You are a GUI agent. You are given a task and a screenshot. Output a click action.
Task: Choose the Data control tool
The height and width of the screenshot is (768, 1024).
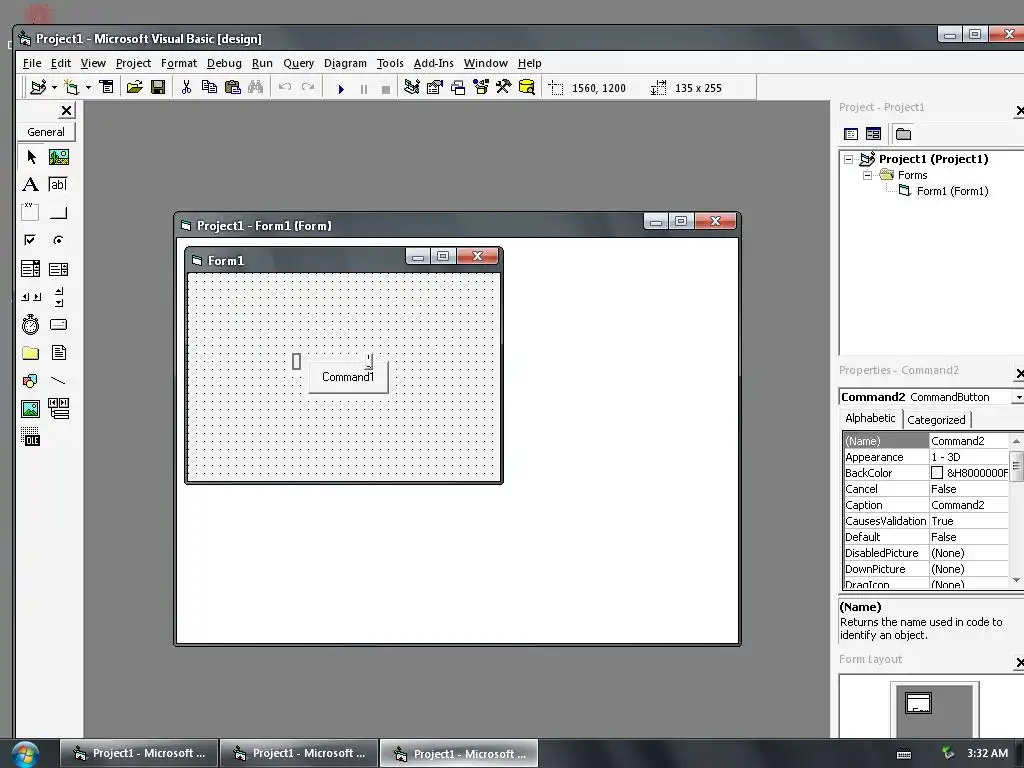tap(59, 409)
